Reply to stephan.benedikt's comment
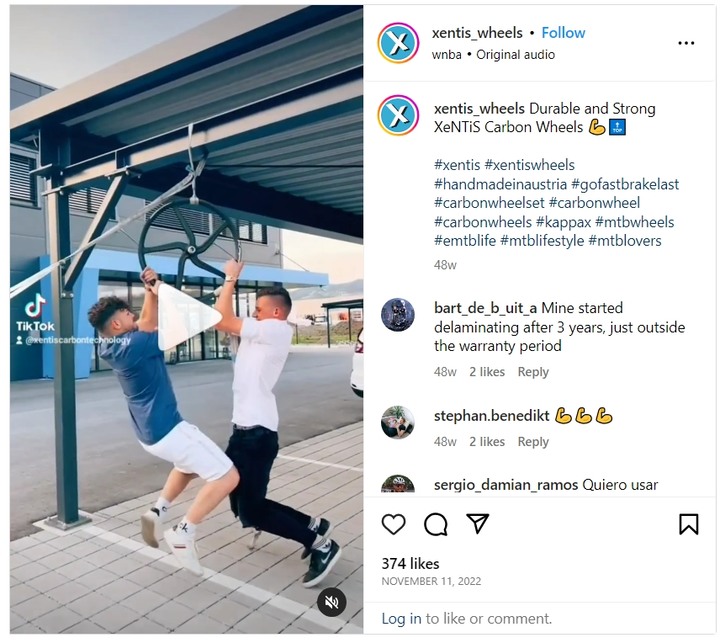Image resolution: width=720 pixels, height=643 pixels. [x=533, y=441]
